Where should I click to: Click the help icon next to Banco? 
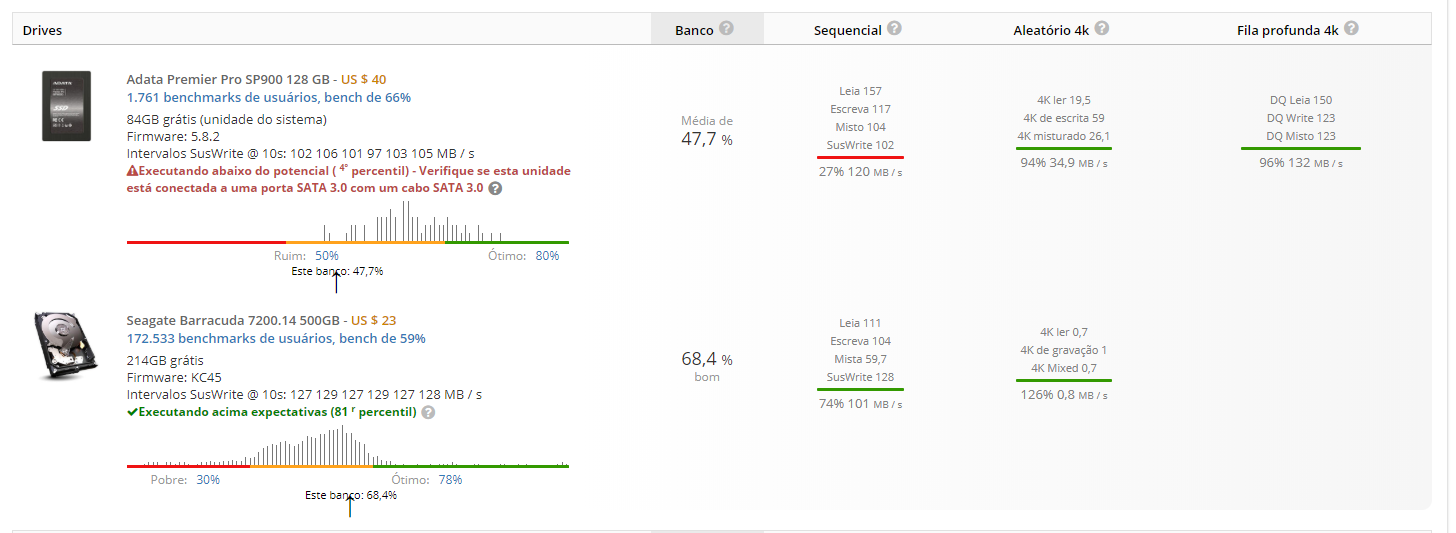coord(726,29)
